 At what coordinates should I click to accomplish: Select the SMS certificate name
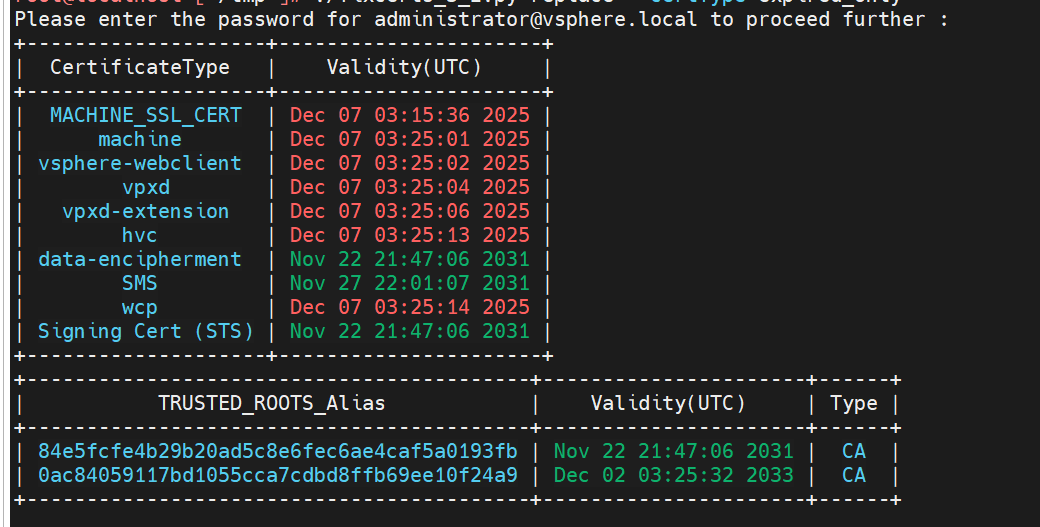tap(139, 283)
